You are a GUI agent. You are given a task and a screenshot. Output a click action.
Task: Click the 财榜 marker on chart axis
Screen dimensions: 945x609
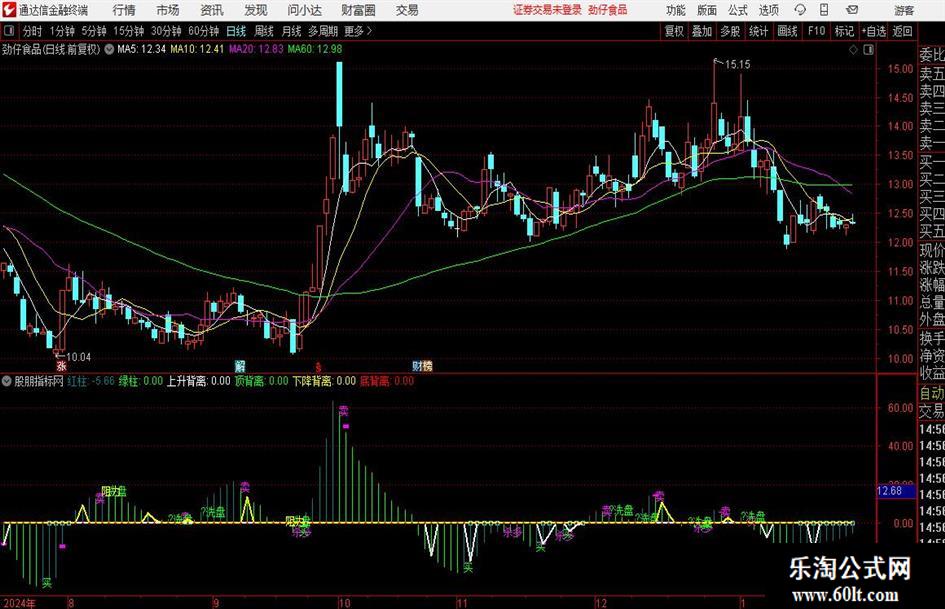click(x=422, y=366)
